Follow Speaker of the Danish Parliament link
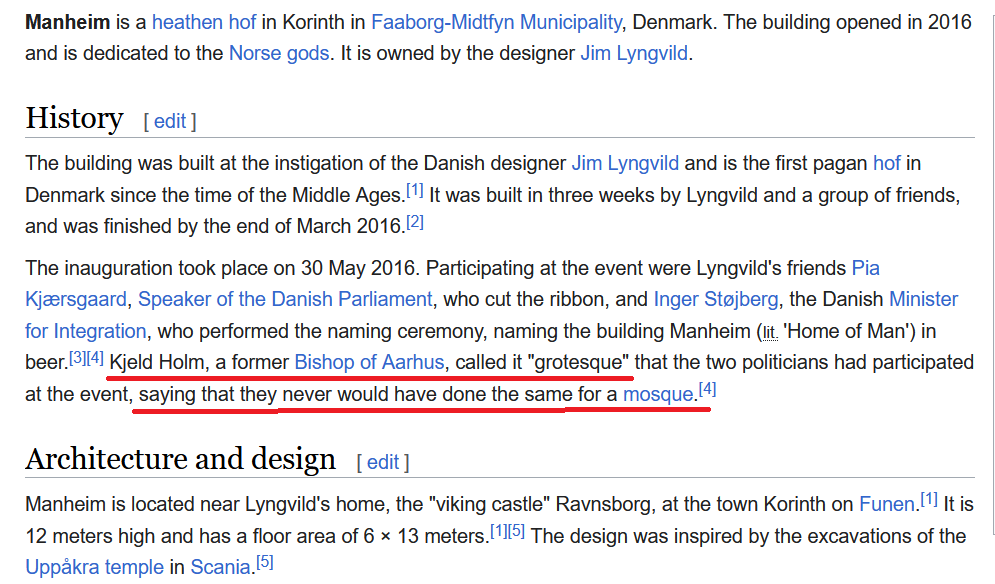The height and width of the screenshot is (584, 995). point(285,299)
